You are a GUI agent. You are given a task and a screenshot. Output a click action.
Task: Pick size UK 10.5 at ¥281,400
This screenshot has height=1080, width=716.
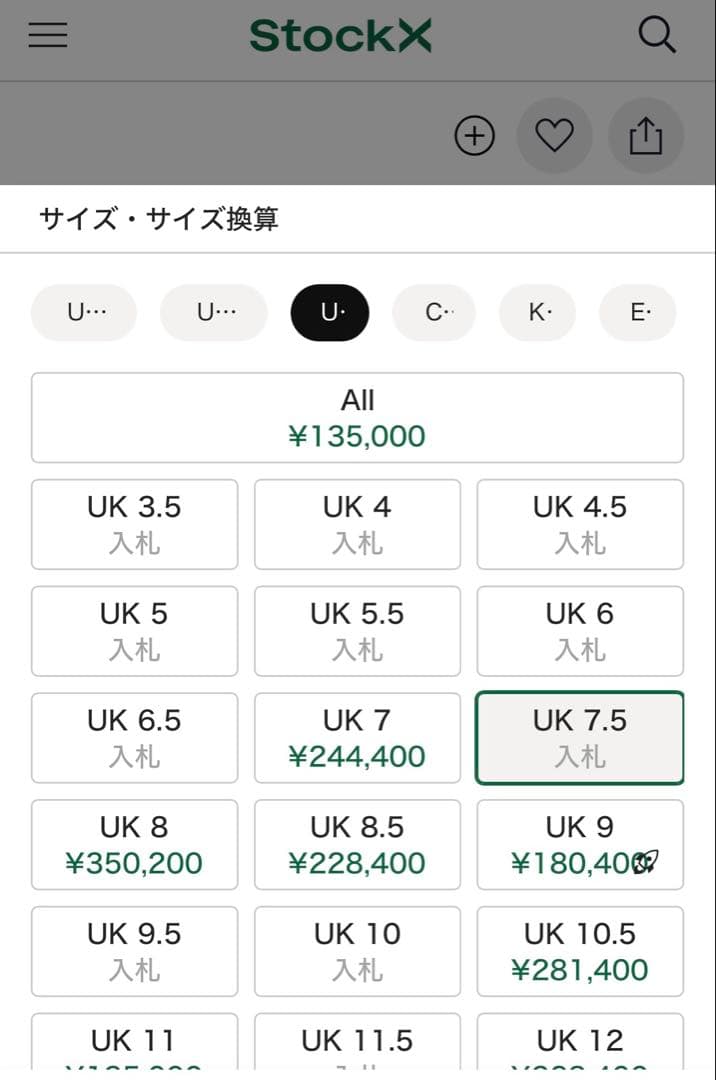[x=580, y=951]
